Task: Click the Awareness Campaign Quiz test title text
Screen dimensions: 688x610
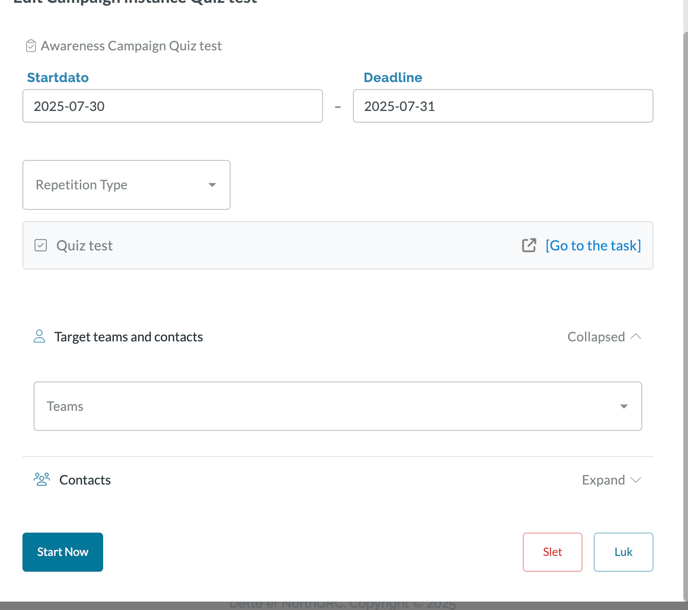Action: [x=131, y=46]
